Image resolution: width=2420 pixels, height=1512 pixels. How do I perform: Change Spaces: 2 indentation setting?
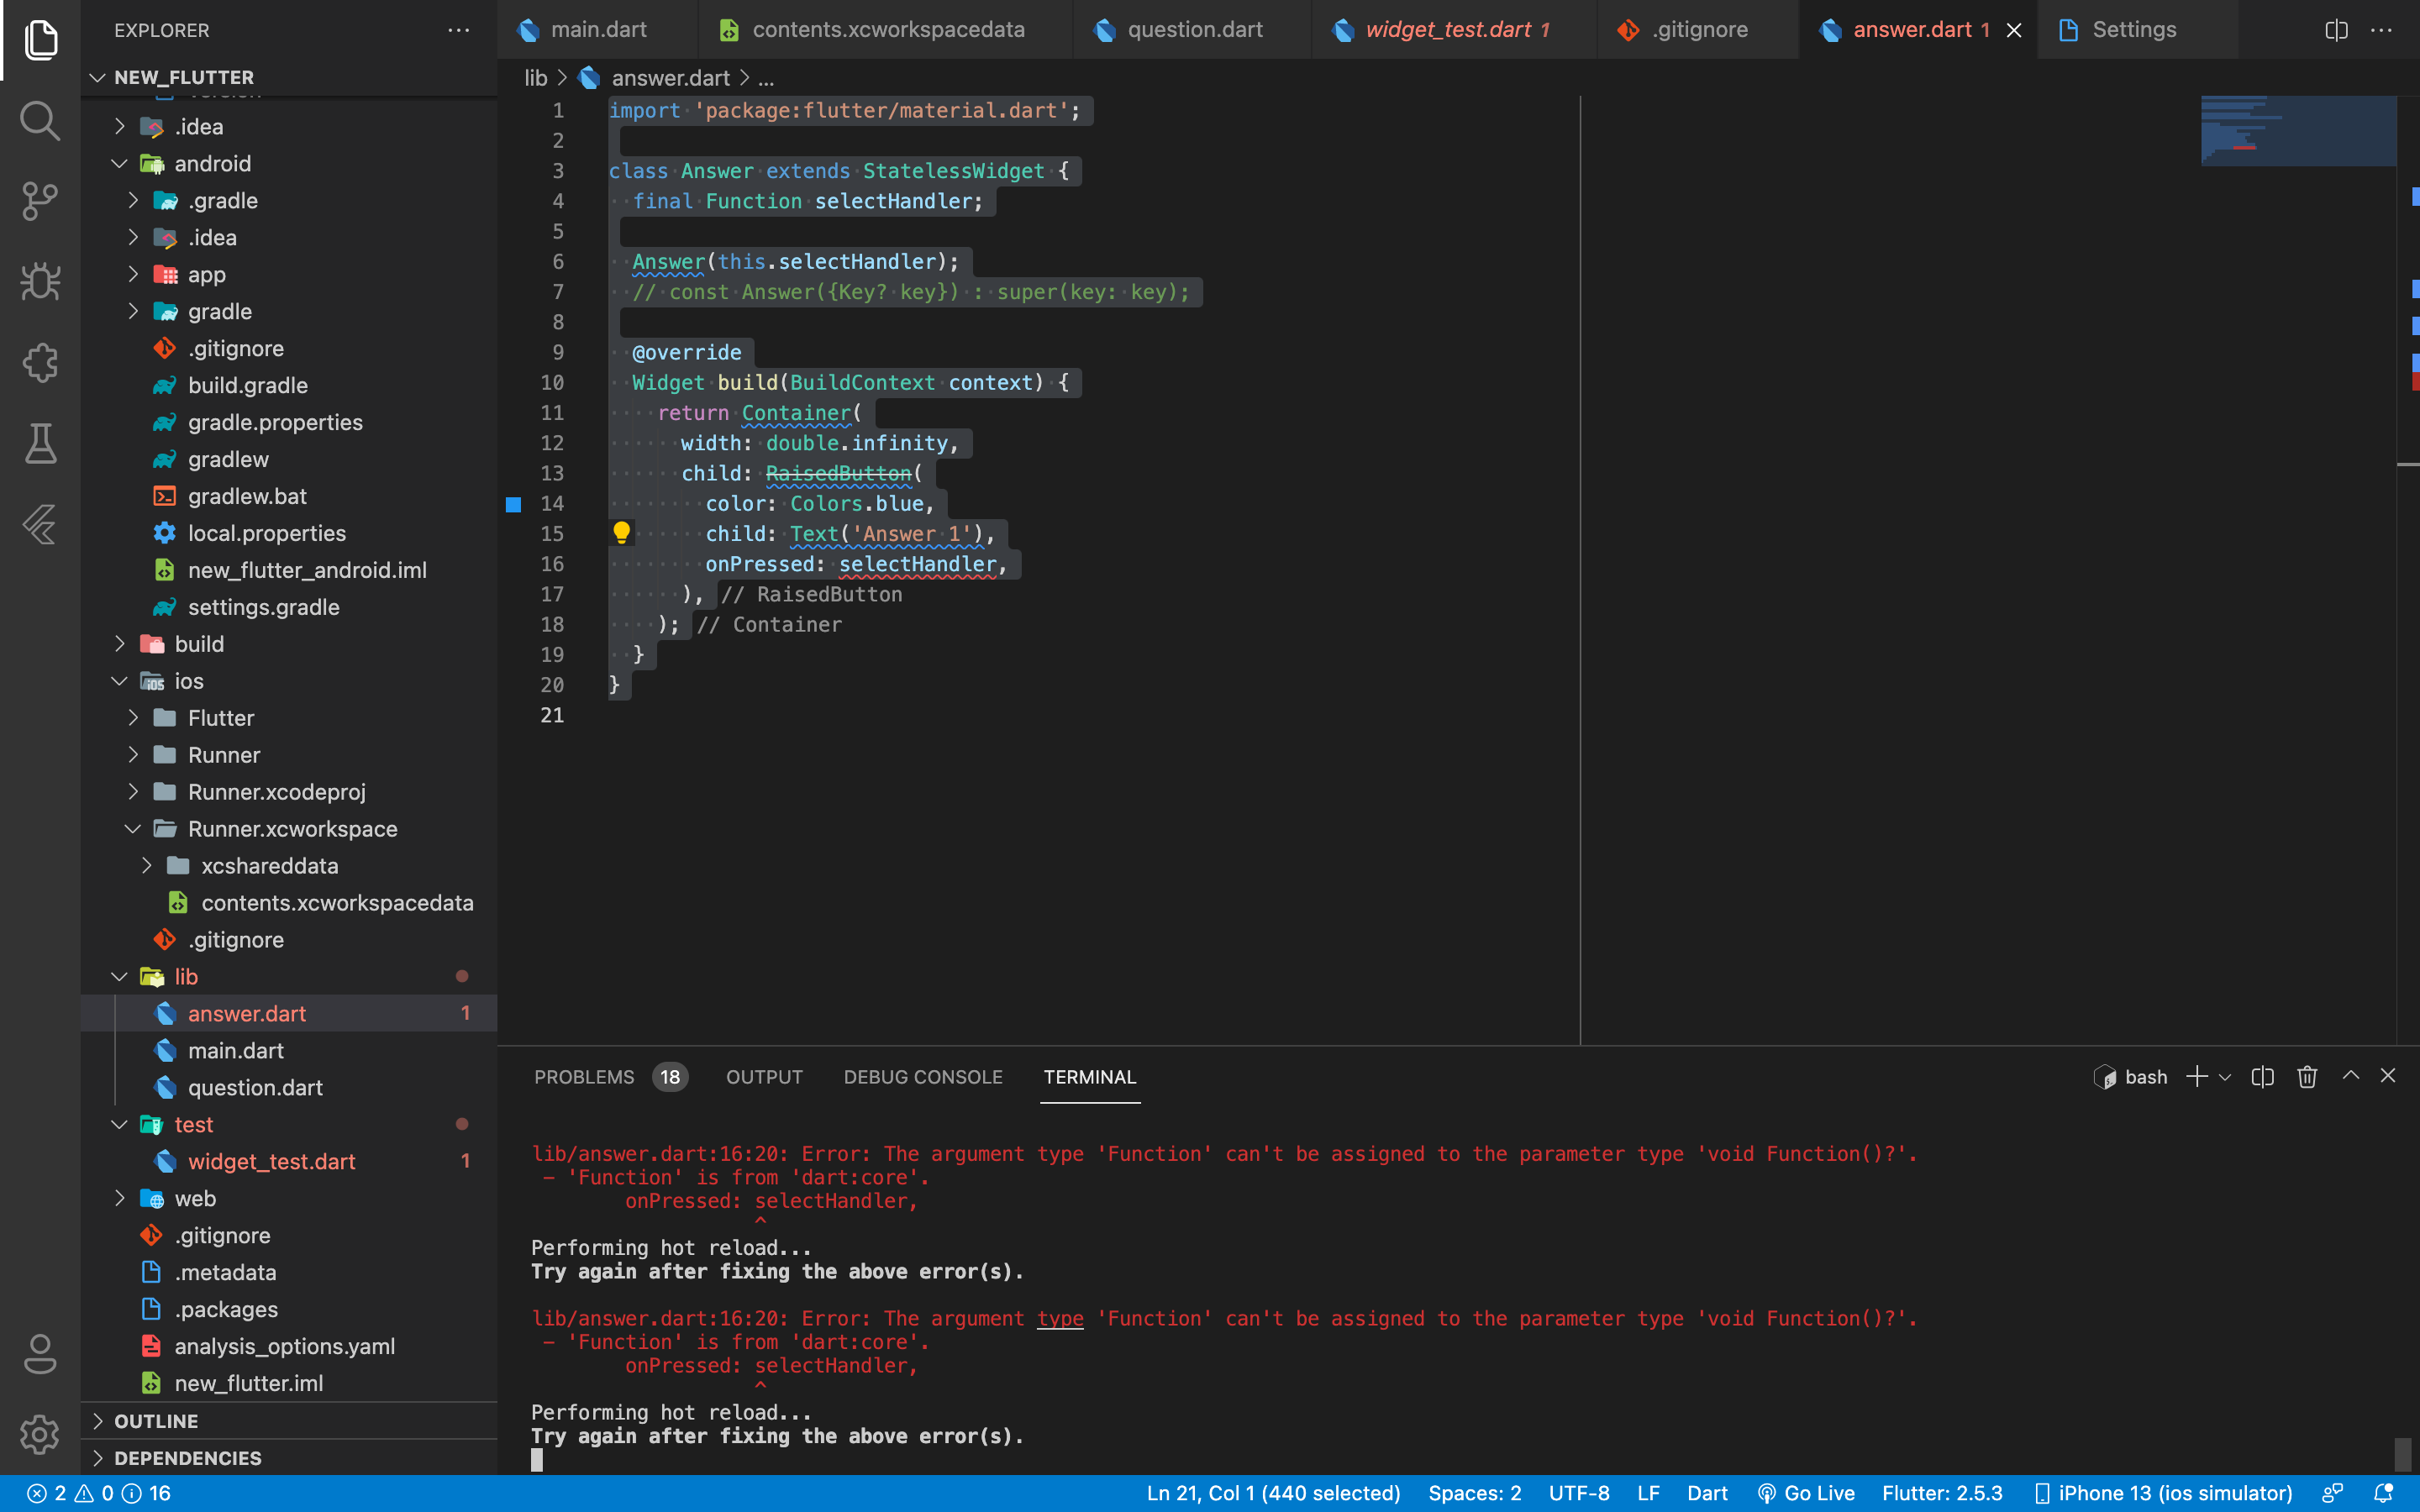tap(1474, 1493)
